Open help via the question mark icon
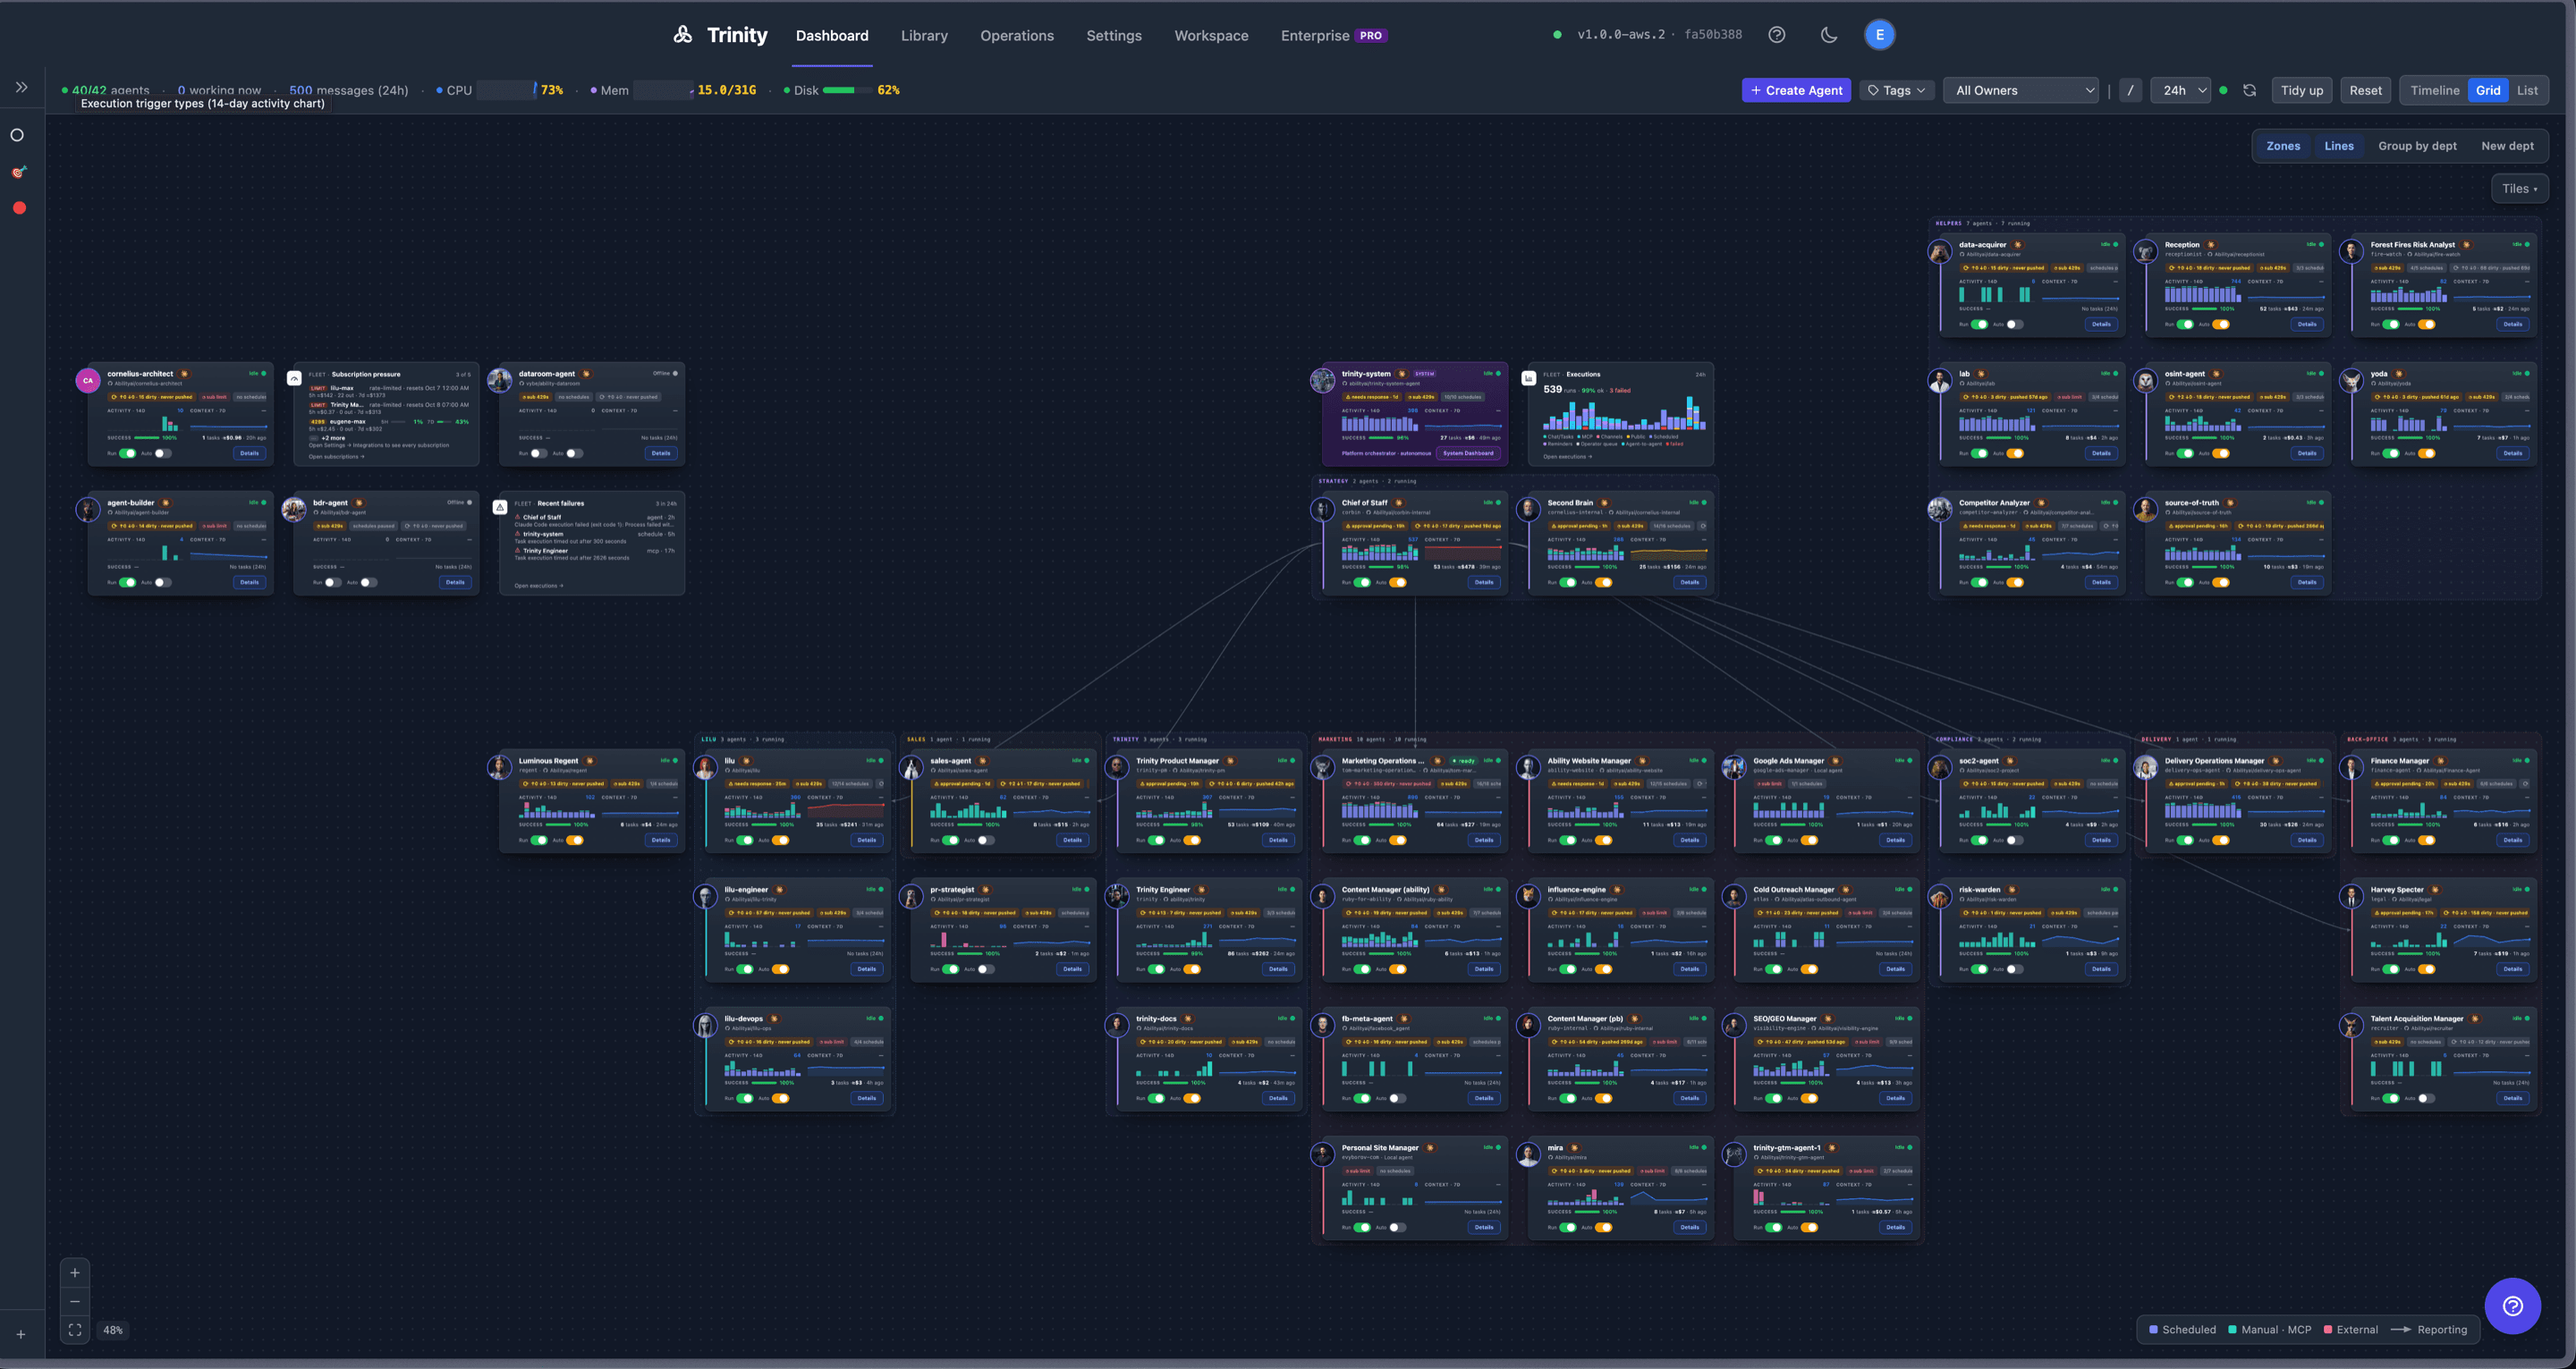This screenshot has height=1369, width=2576. pos(1776,35)
